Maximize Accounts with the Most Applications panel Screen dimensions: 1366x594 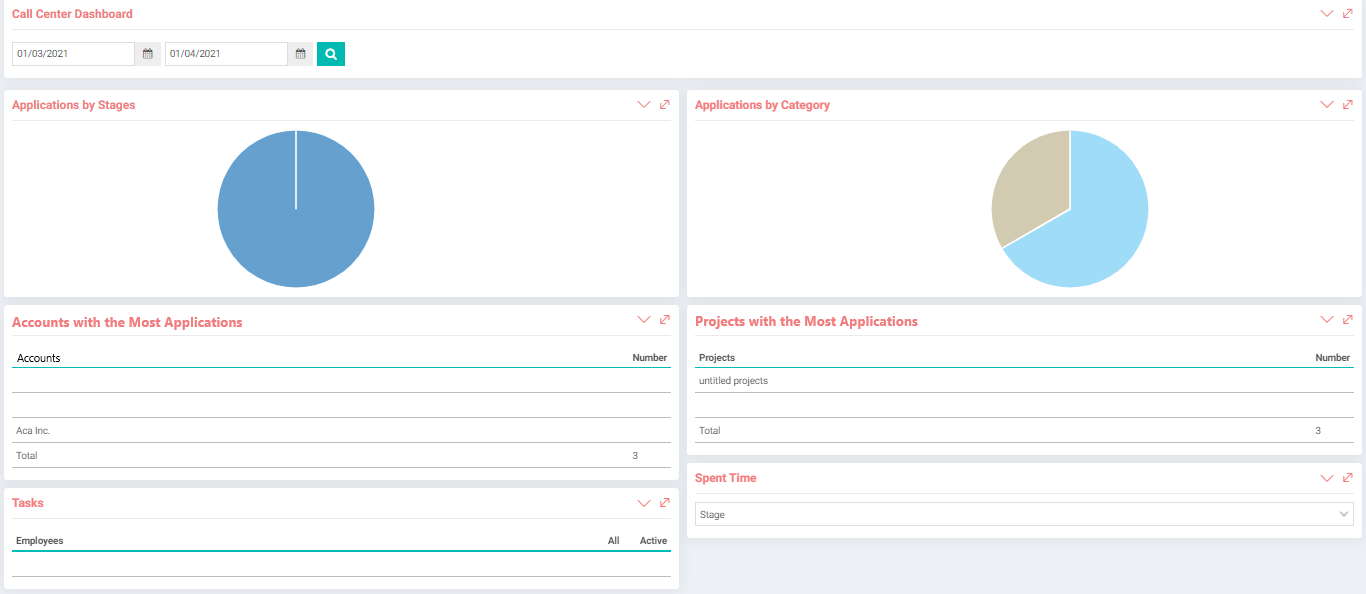pyautogui.click(x=665, y=320)
